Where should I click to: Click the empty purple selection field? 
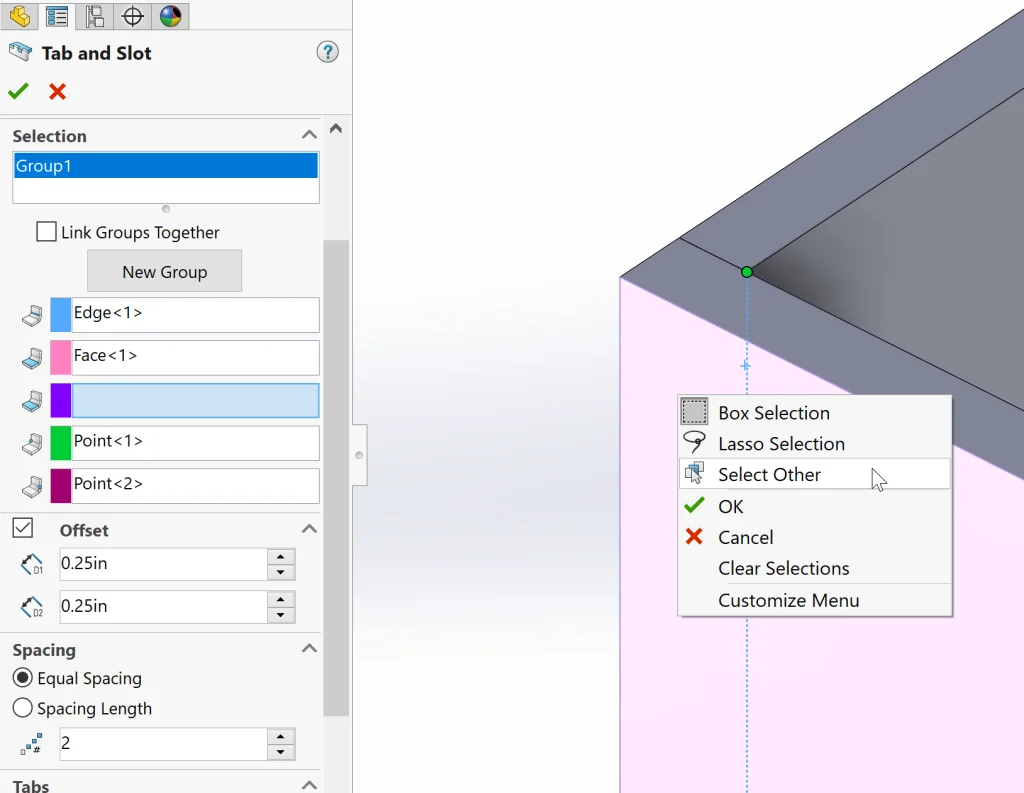click(x=195, y=400)
